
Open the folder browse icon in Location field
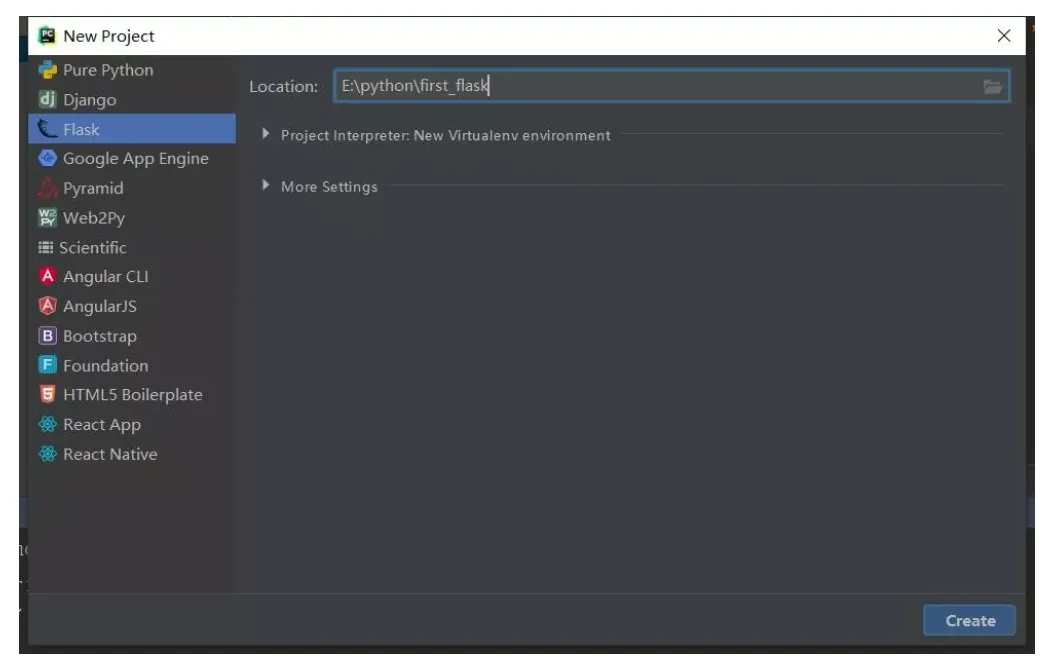(993, 86)
